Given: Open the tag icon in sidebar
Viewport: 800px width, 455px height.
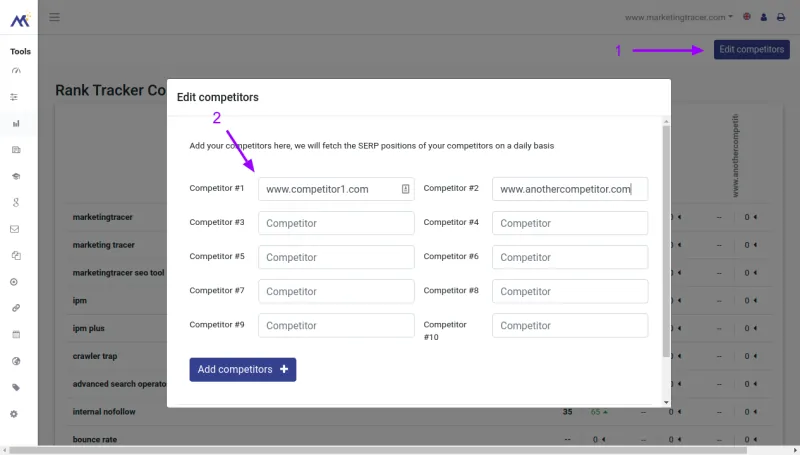Looking at the screenshot, I should point(16,388).
